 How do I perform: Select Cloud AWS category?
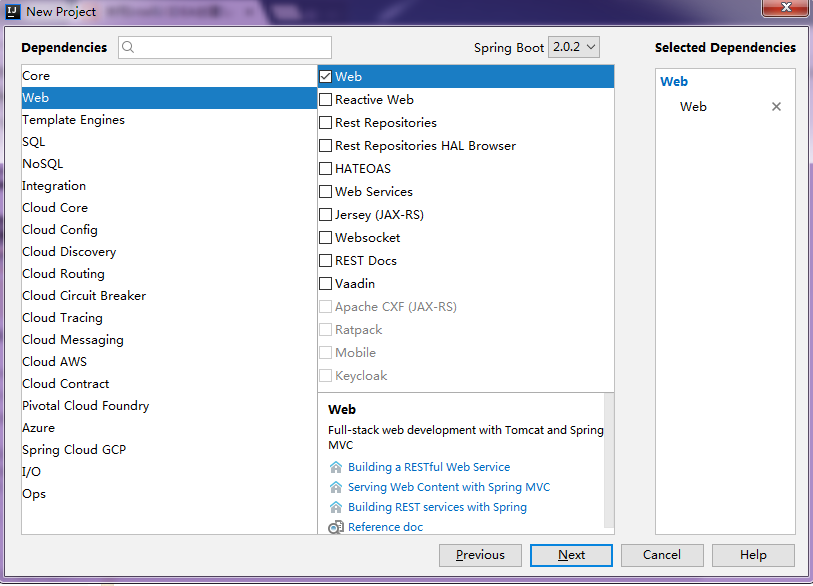click(x=169, y=361)
